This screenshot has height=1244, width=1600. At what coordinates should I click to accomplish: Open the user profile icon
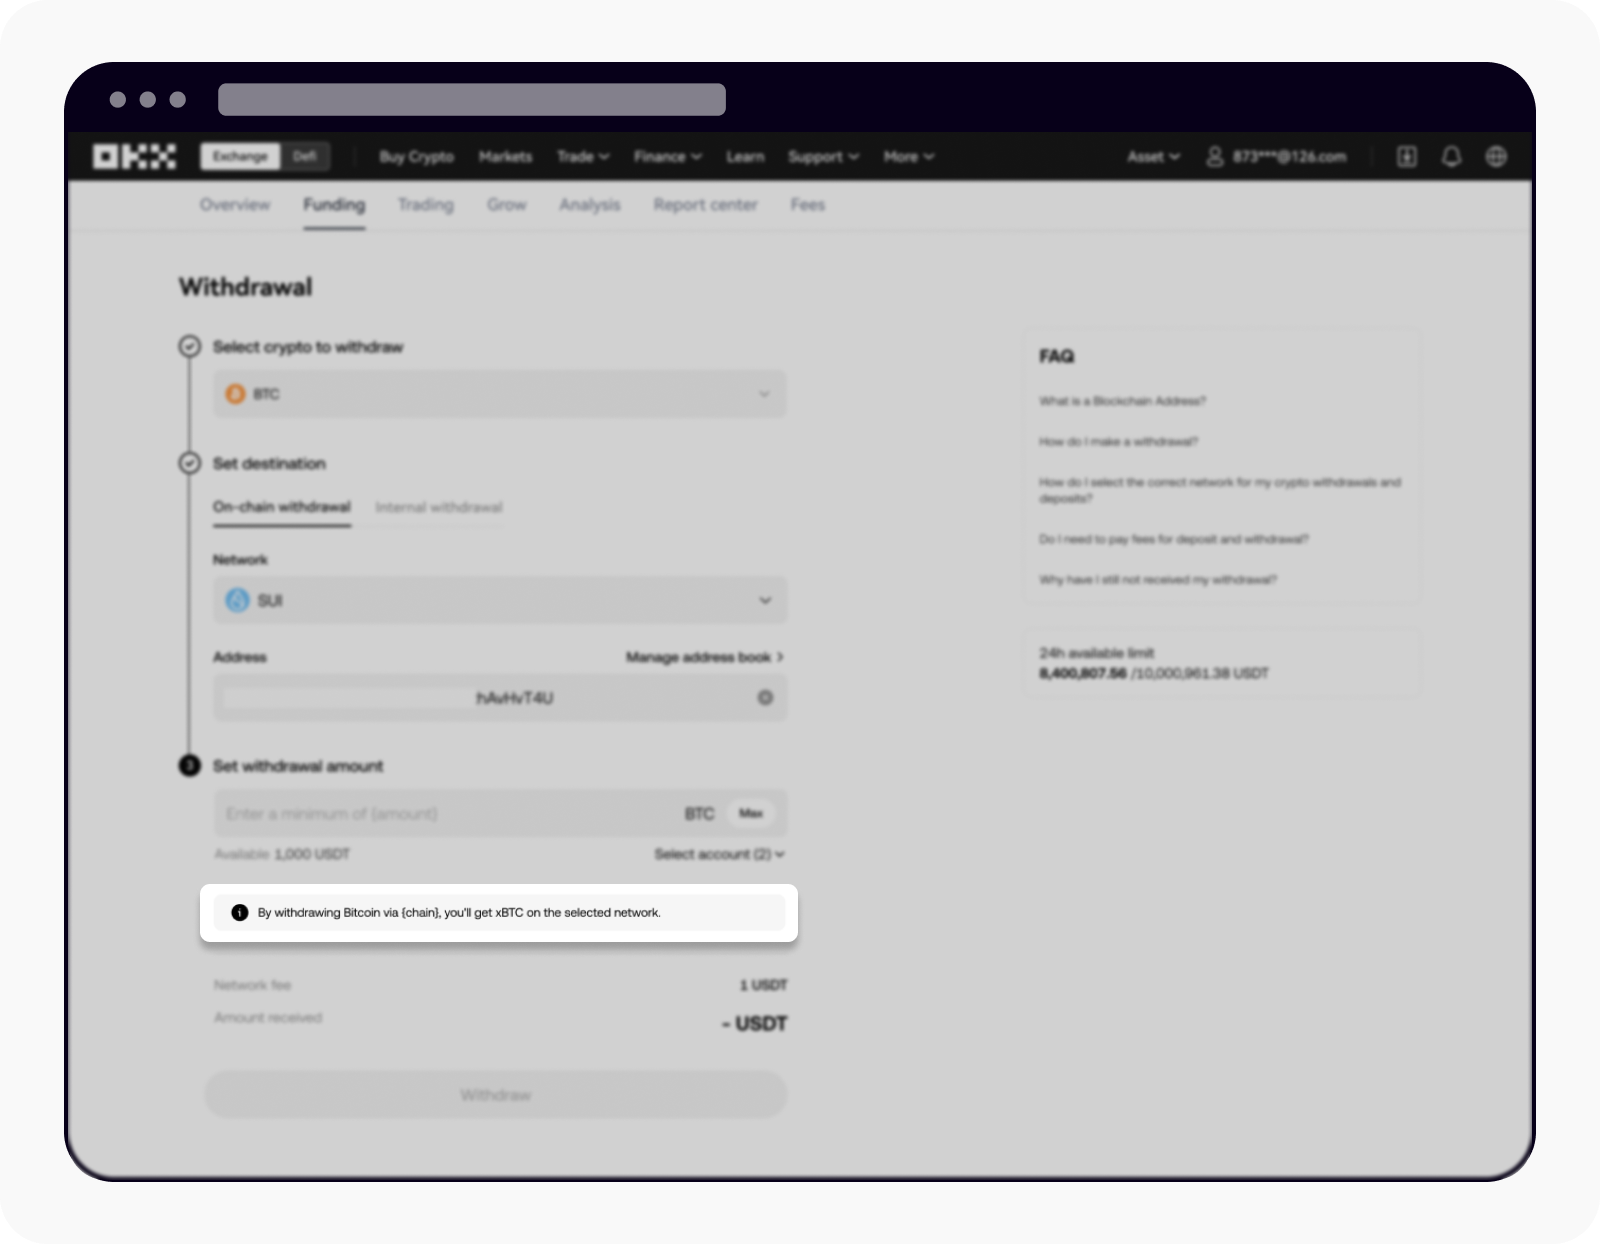pyautogui.click(x=1214, y=157)
